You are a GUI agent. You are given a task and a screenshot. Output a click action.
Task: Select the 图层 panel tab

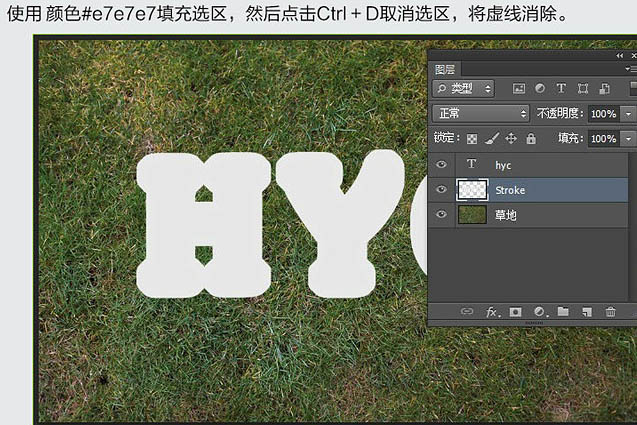[445, 69]
